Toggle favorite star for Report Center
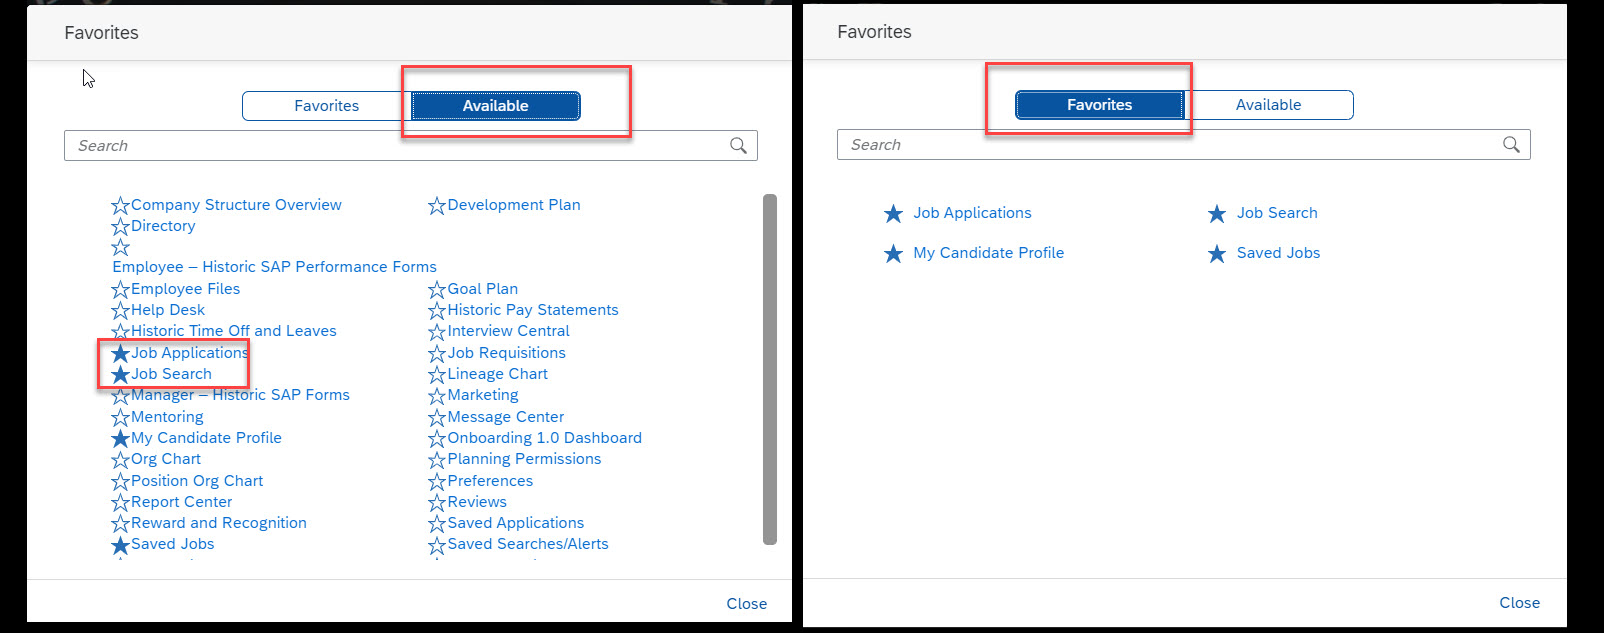1604x633 pixels. point(120,503)
